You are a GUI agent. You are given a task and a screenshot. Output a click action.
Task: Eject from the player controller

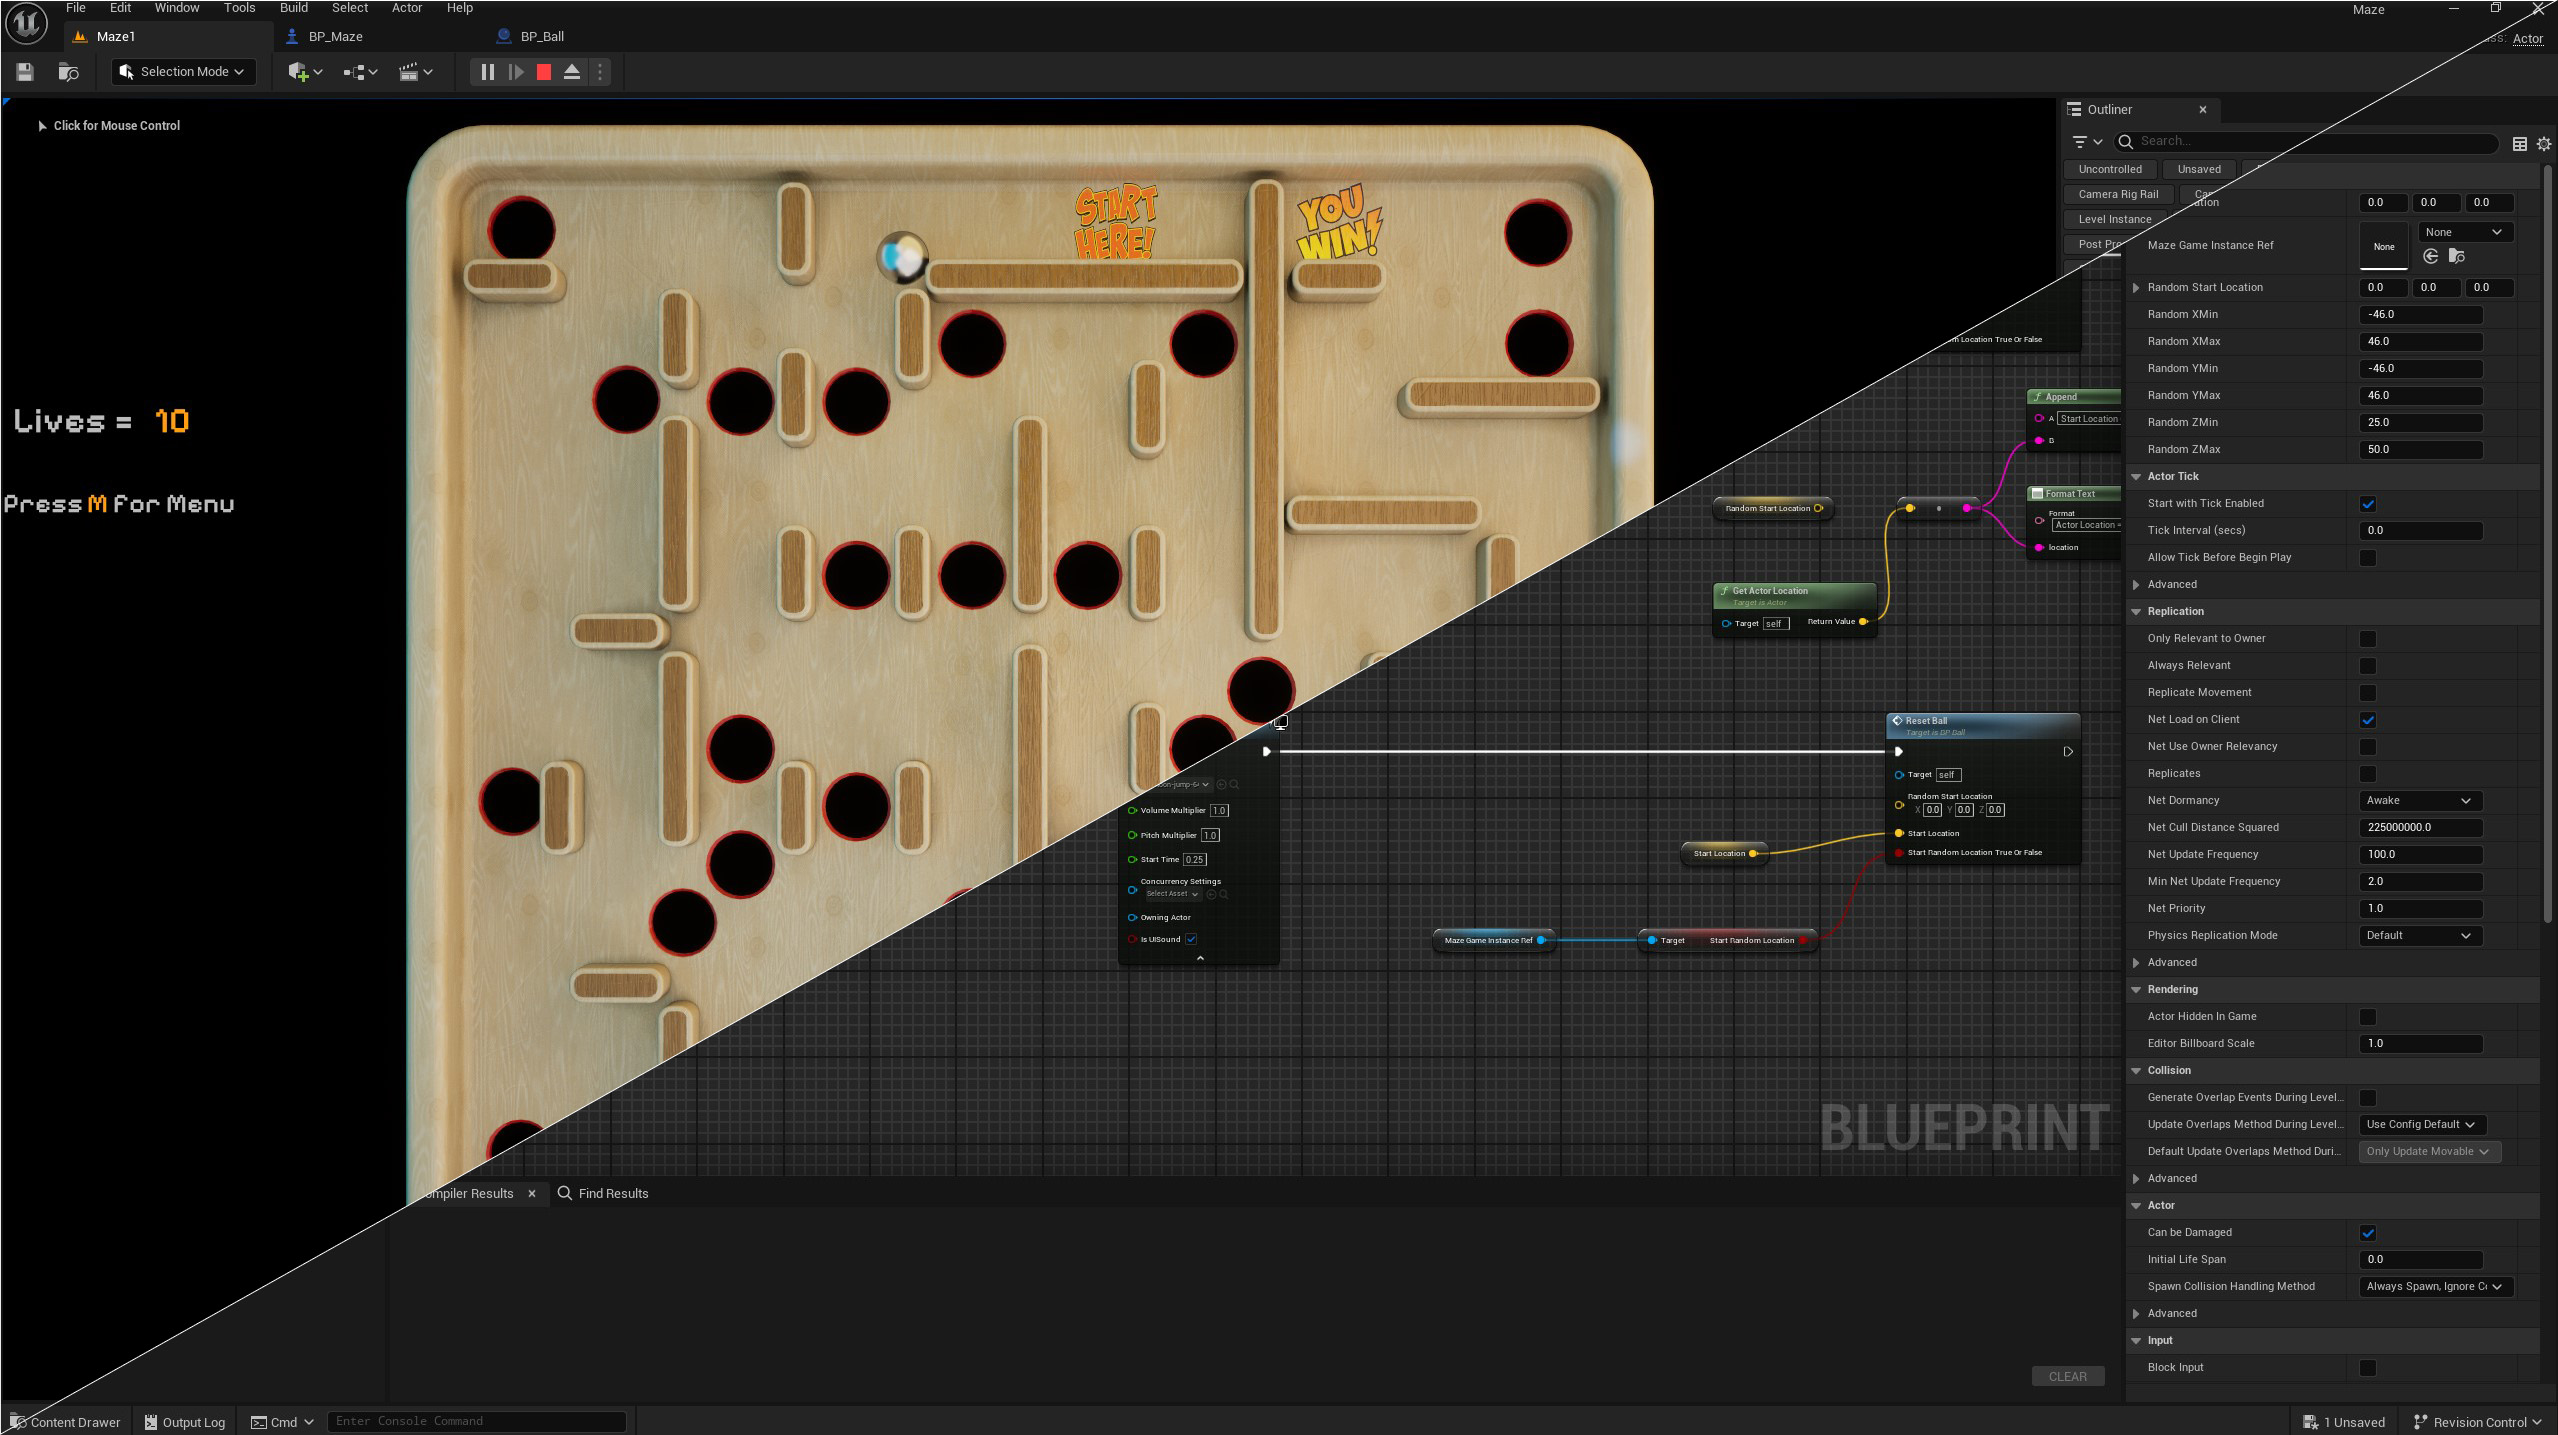coord(572,72)
